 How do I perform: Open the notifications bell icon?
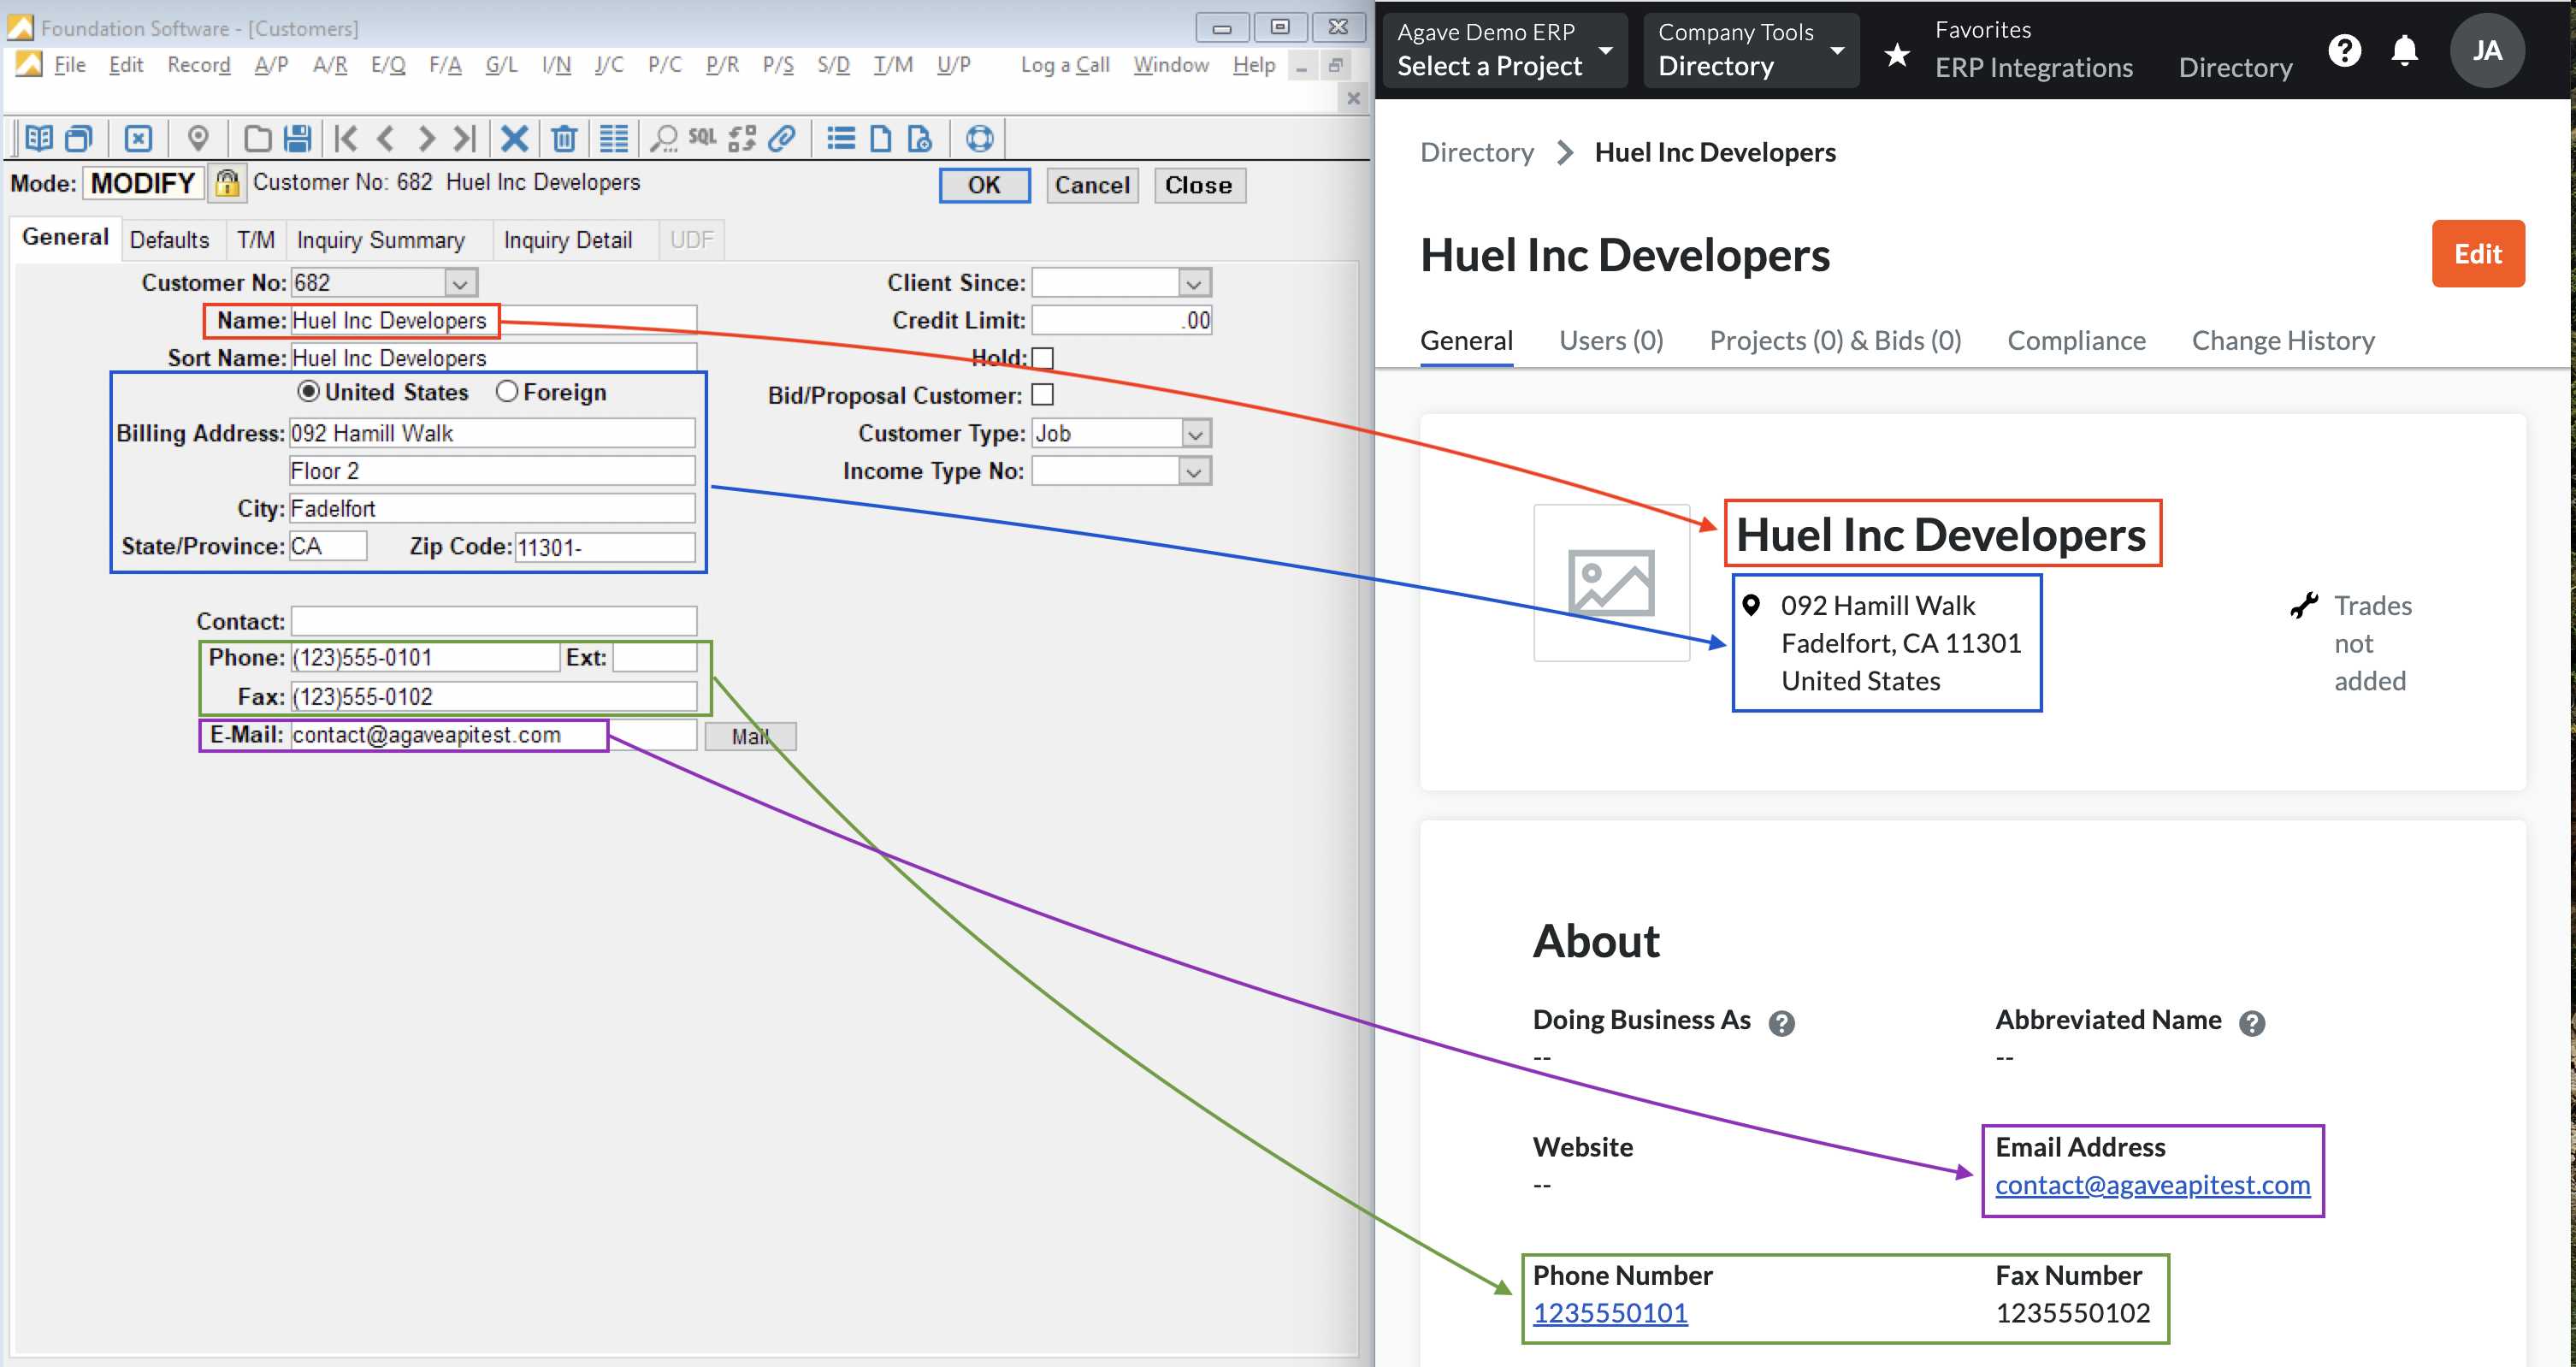2404,50
